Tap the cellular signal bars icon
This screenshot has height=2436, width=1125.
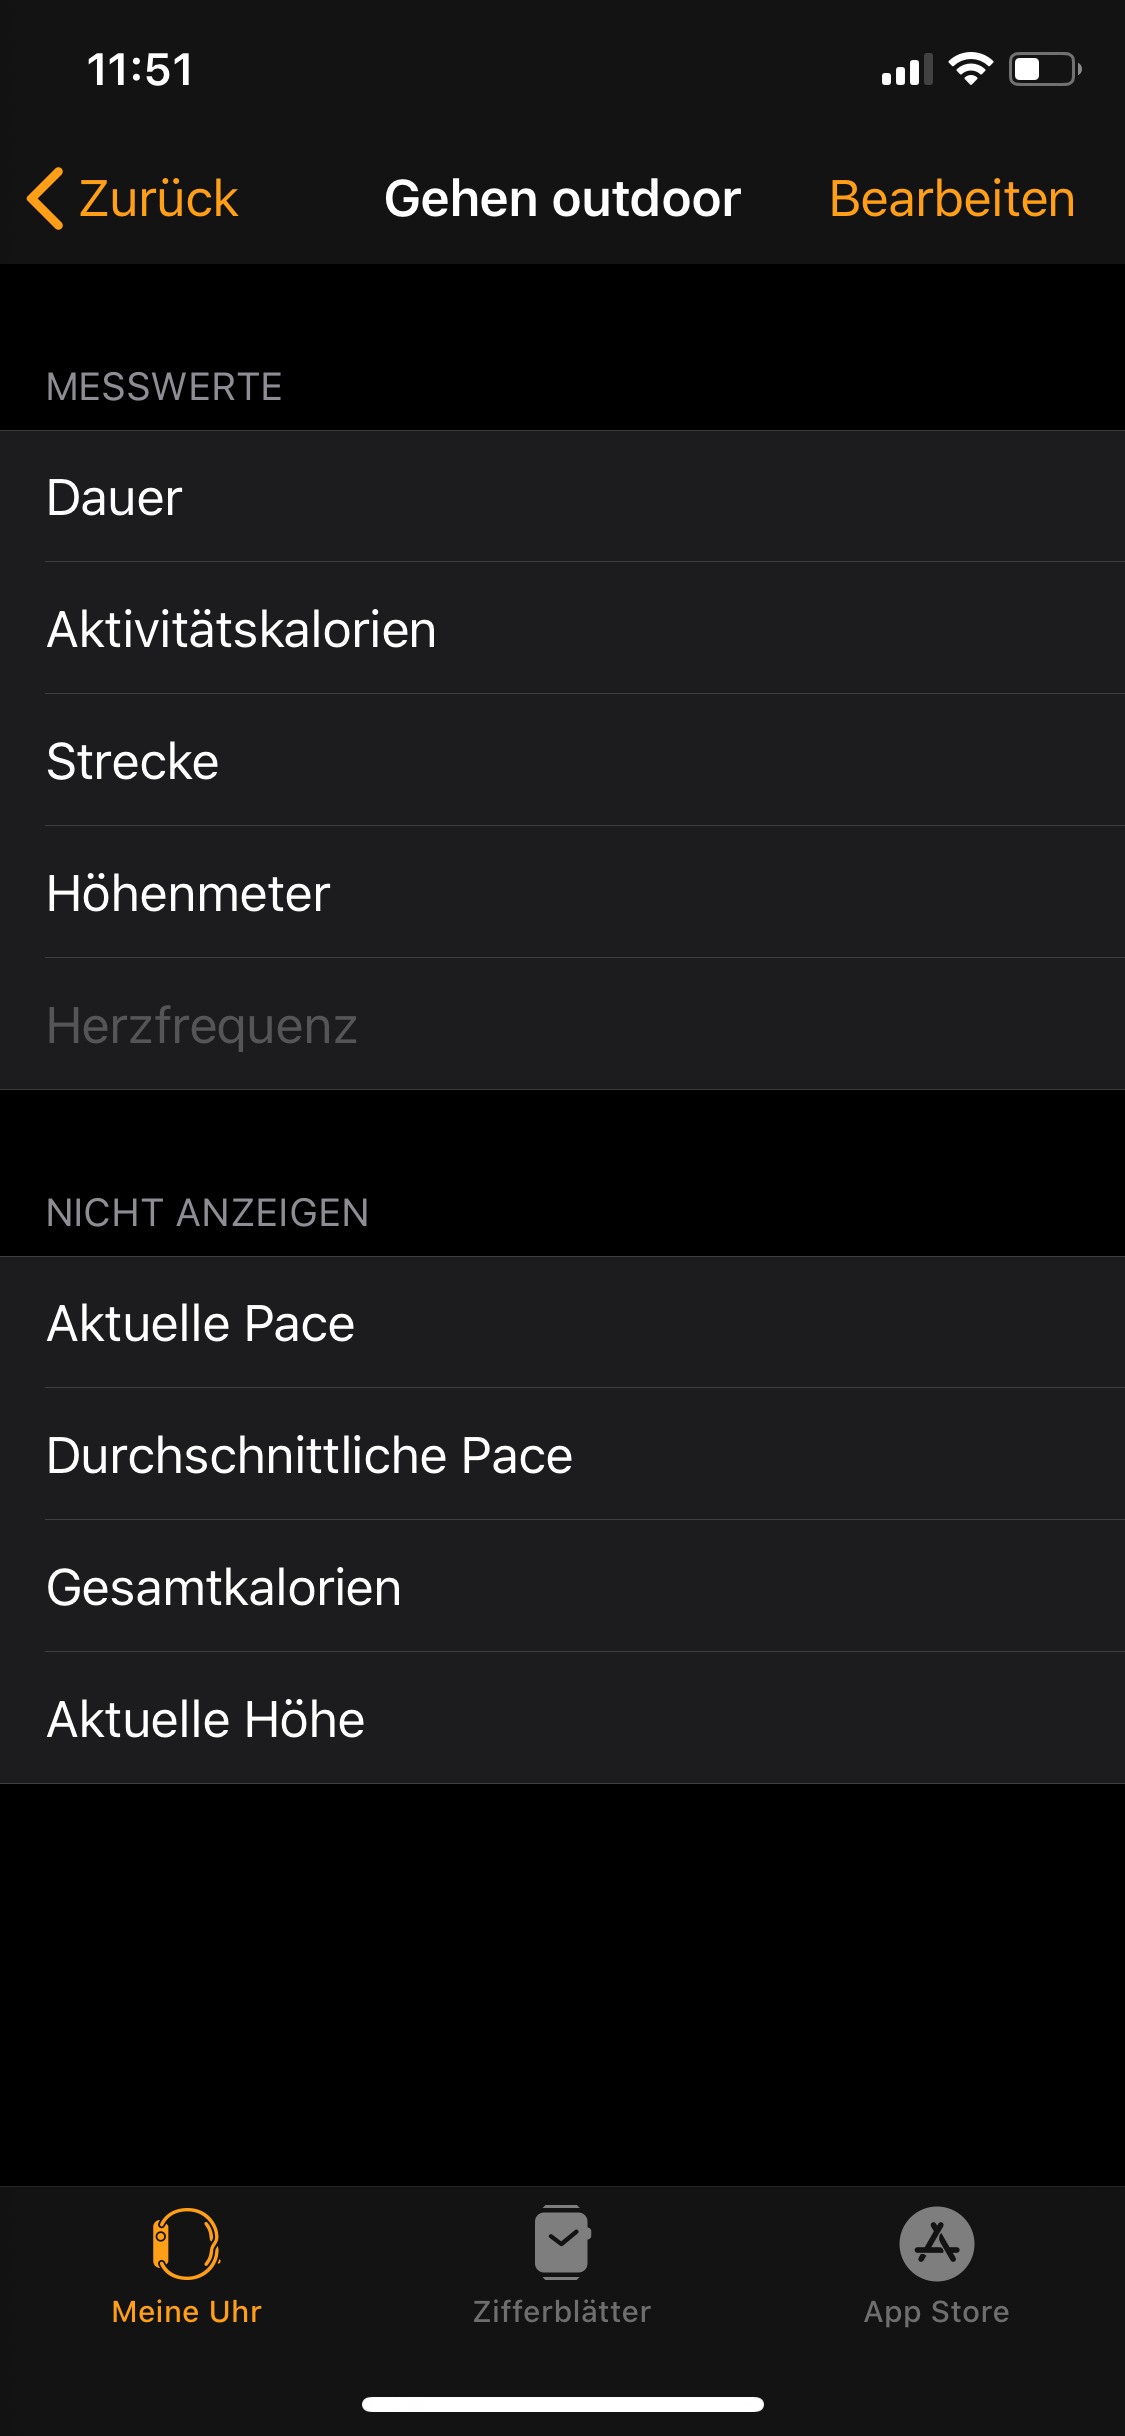pos(906,70)
